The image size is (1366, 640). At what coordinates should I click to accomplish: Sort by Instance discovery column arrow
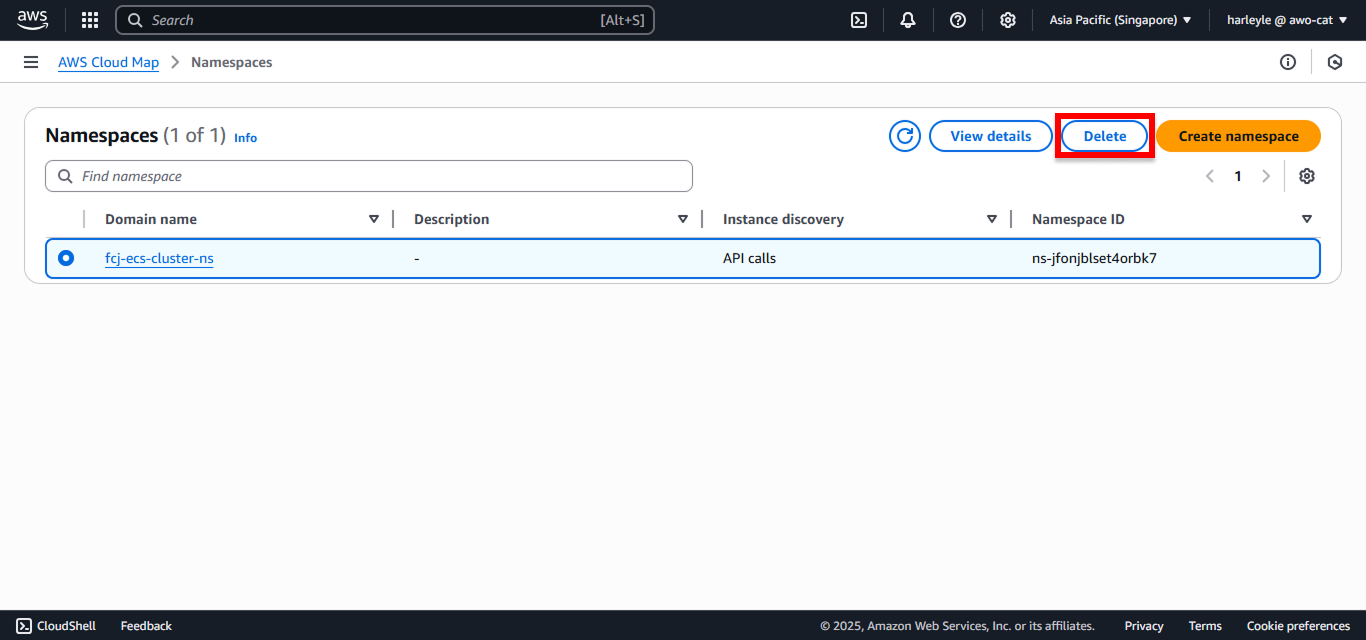pos(992,219)
